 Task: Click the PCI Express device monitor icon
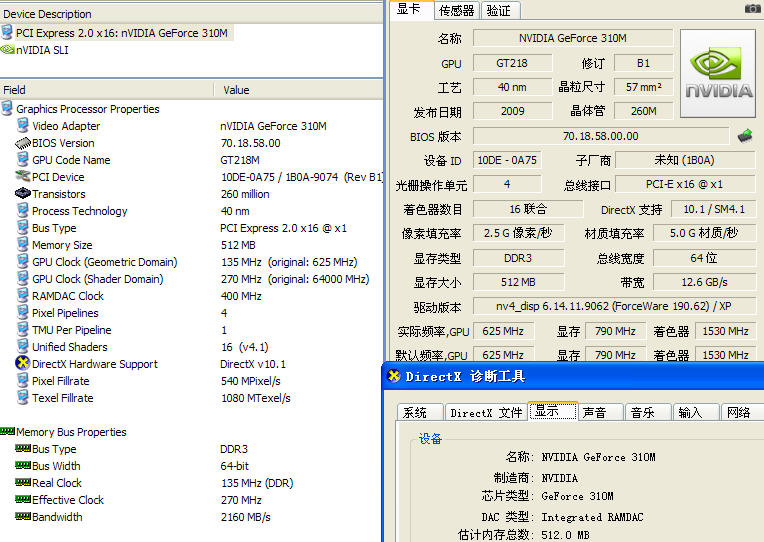pos(7,33)
